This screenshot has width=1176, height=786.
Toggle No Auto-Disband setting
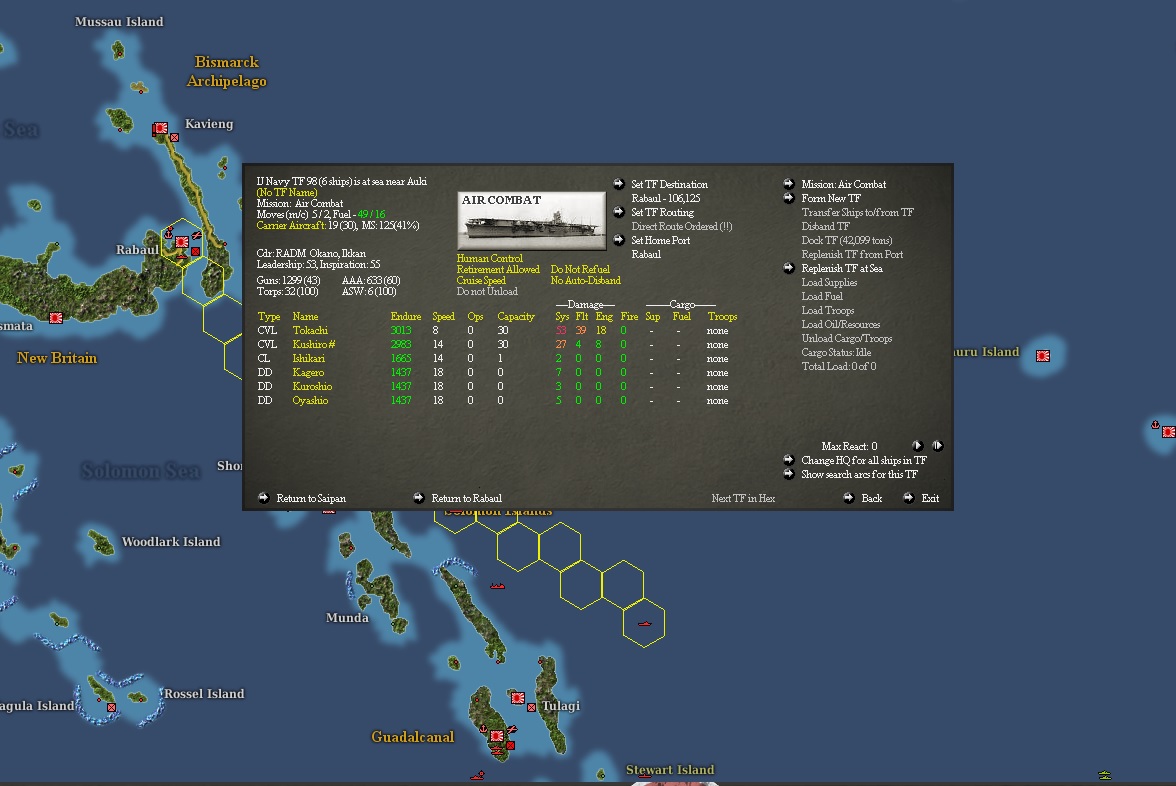pyautogui.click(x=586, y=280)
